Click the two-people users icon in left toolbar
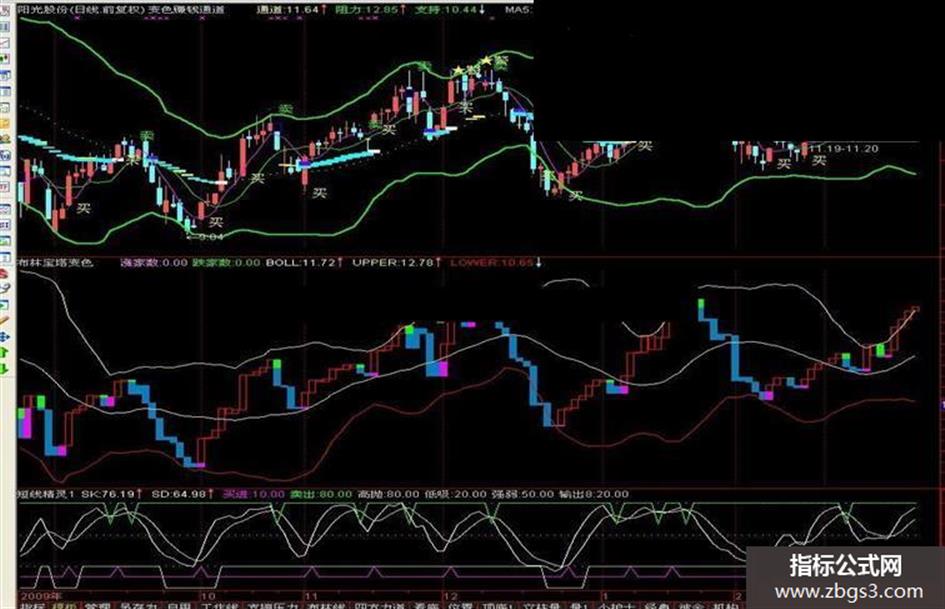This screenshot has height=609, width=945. (5, 139)
